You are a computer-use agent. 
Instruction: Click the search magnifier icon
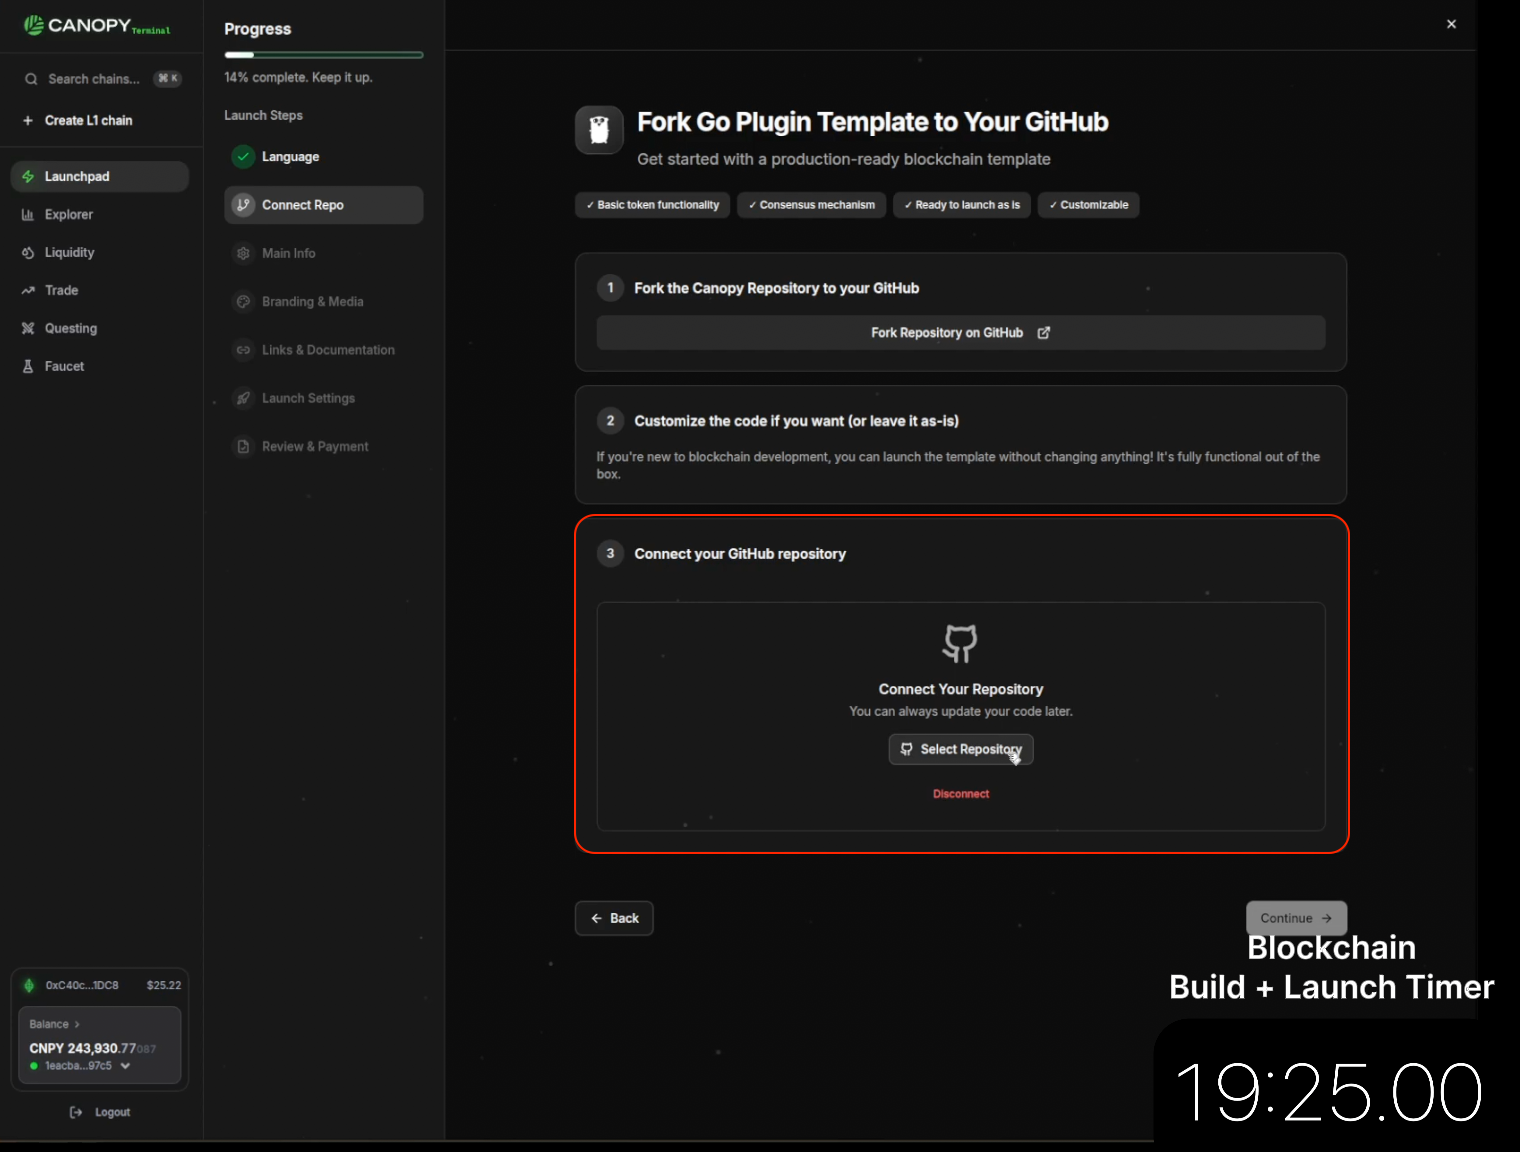pos(31,79)
